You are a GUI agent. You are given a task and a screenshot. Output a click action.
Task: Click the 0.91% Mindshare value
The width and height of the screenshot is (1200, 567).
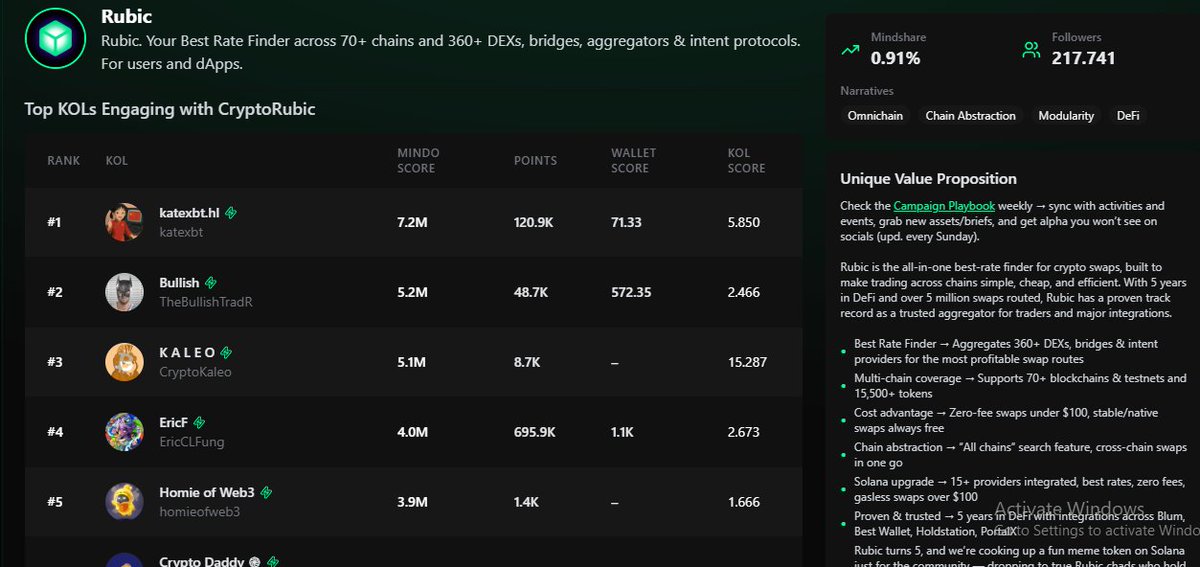(896, 58)
